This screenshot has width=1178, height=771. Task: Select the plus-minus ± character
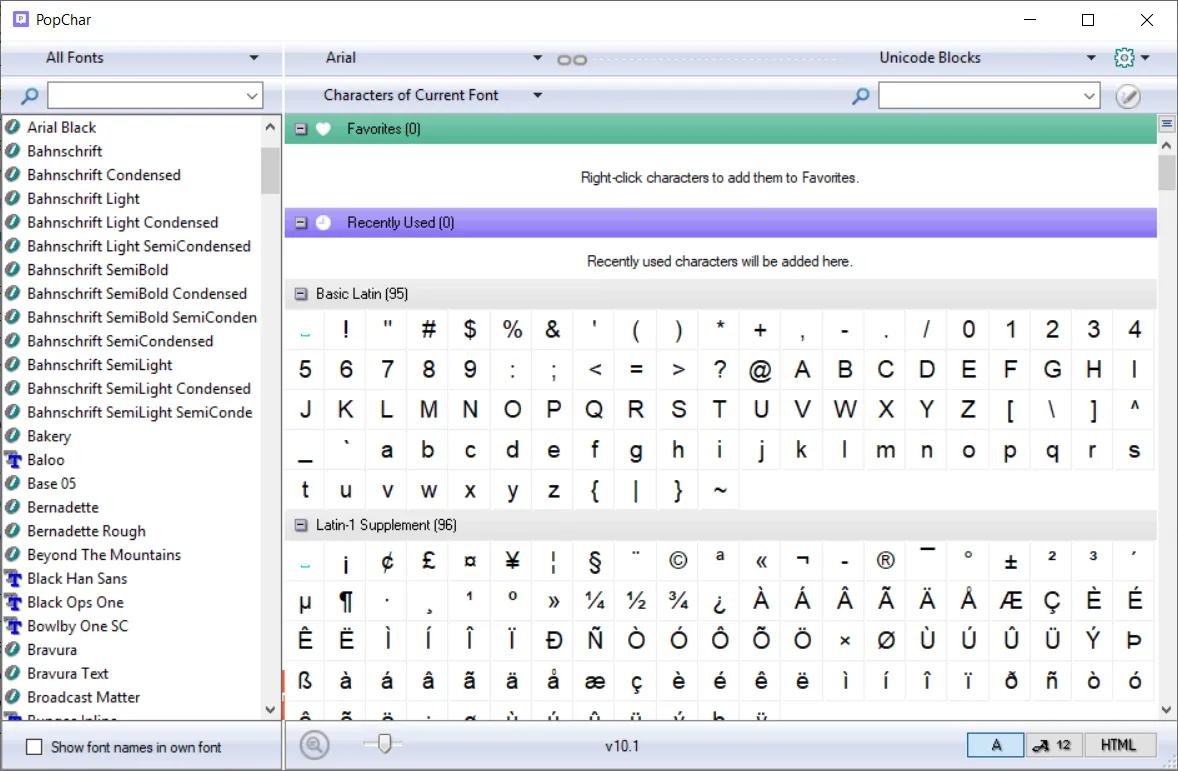1010,560
